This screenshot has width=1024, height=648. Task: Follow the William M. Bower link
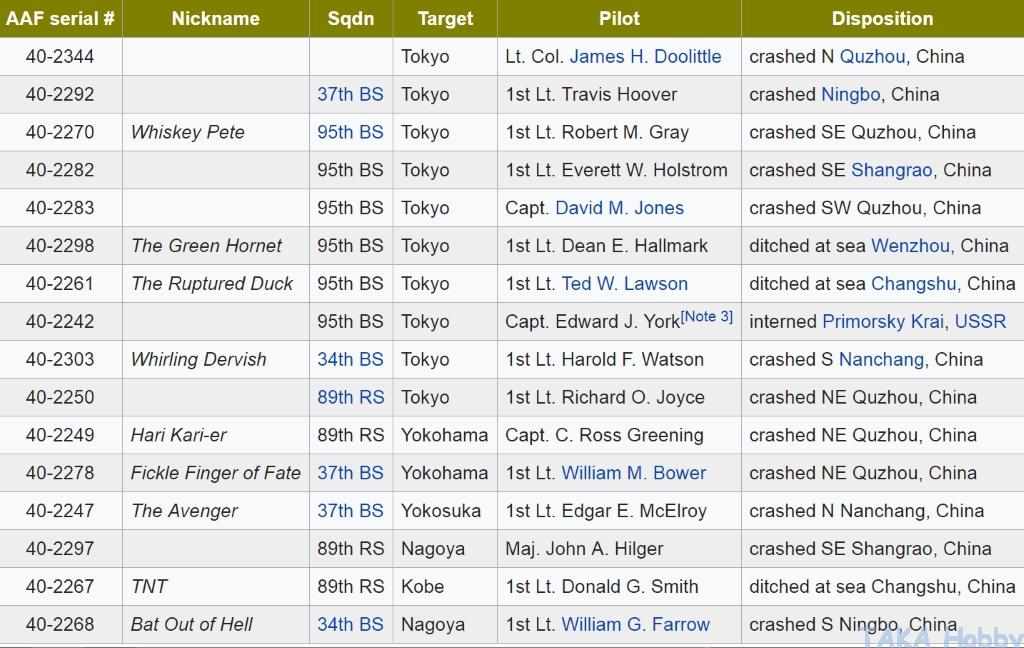(x=634, y=473)
